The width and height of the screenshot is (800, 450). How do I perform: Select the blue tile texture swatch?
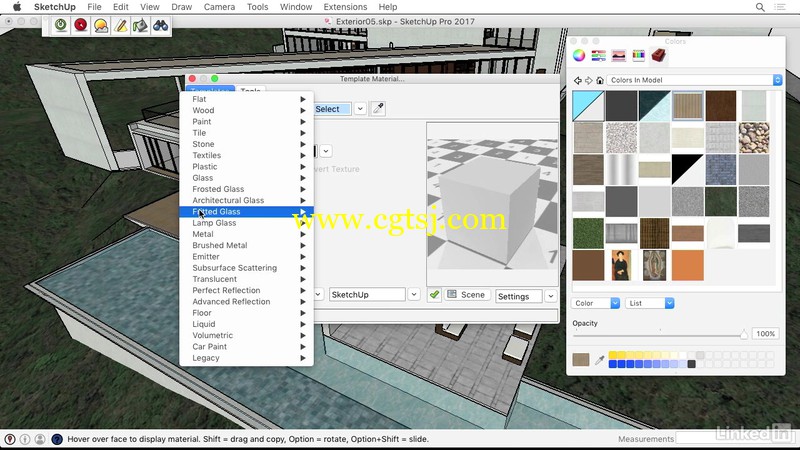[x=720, y=169]
